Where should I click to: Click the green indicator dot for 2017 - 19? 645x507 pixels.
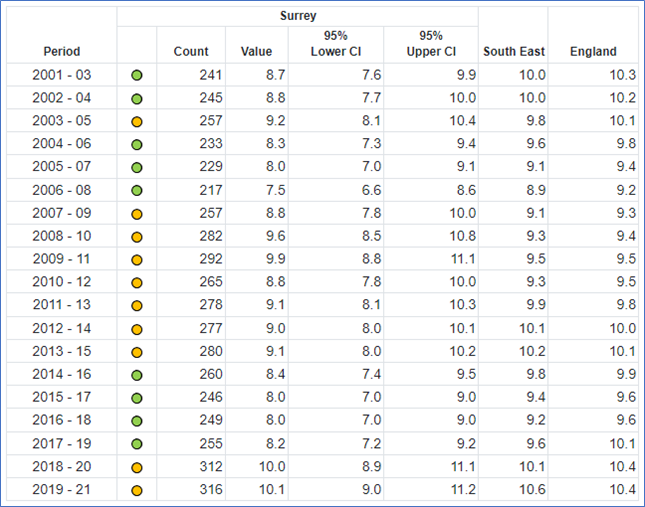tap(137, 444)
